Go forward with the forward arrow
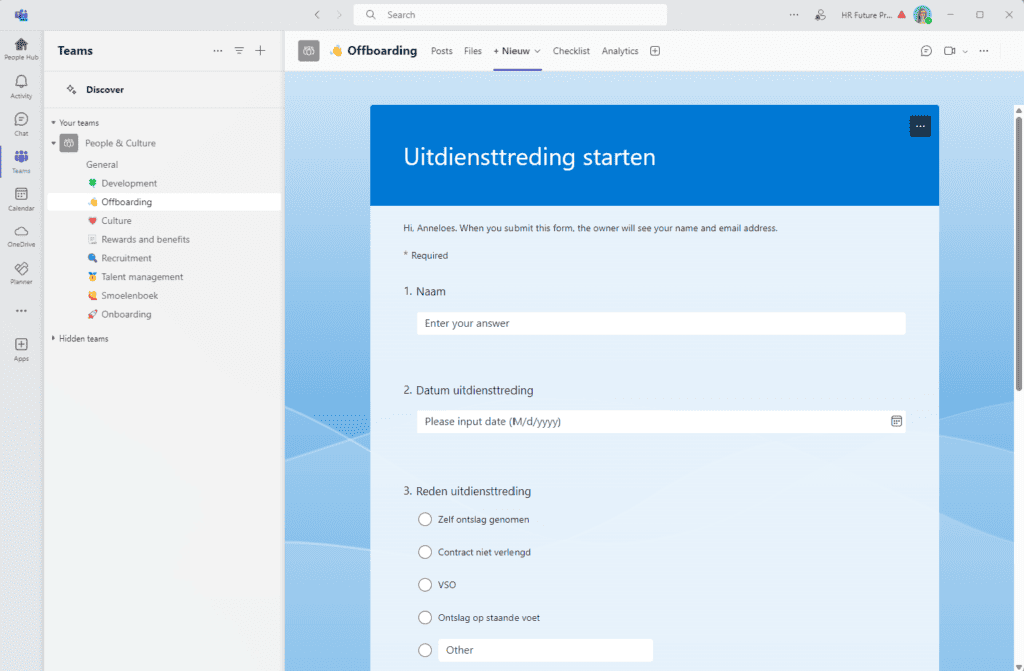 pyautogui.click(x=339, y=14)
